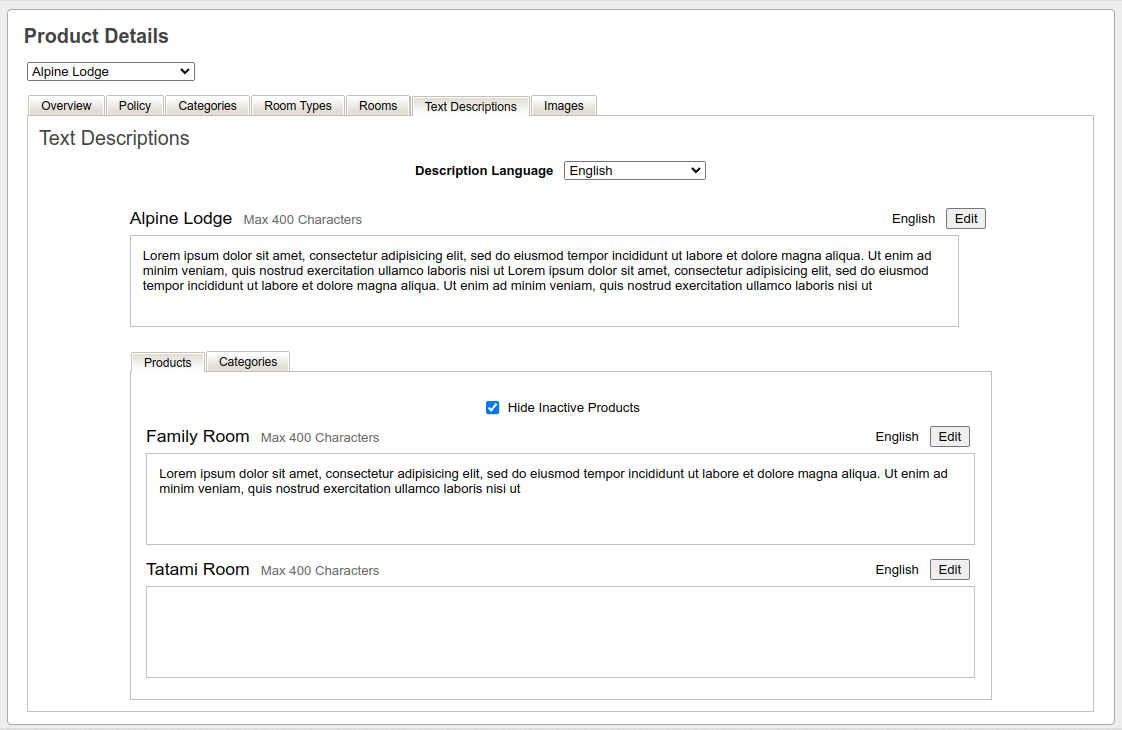Click the Text Descriptions tab
Viewport: 1122px width, 730px height.
(x=470, y=107)
